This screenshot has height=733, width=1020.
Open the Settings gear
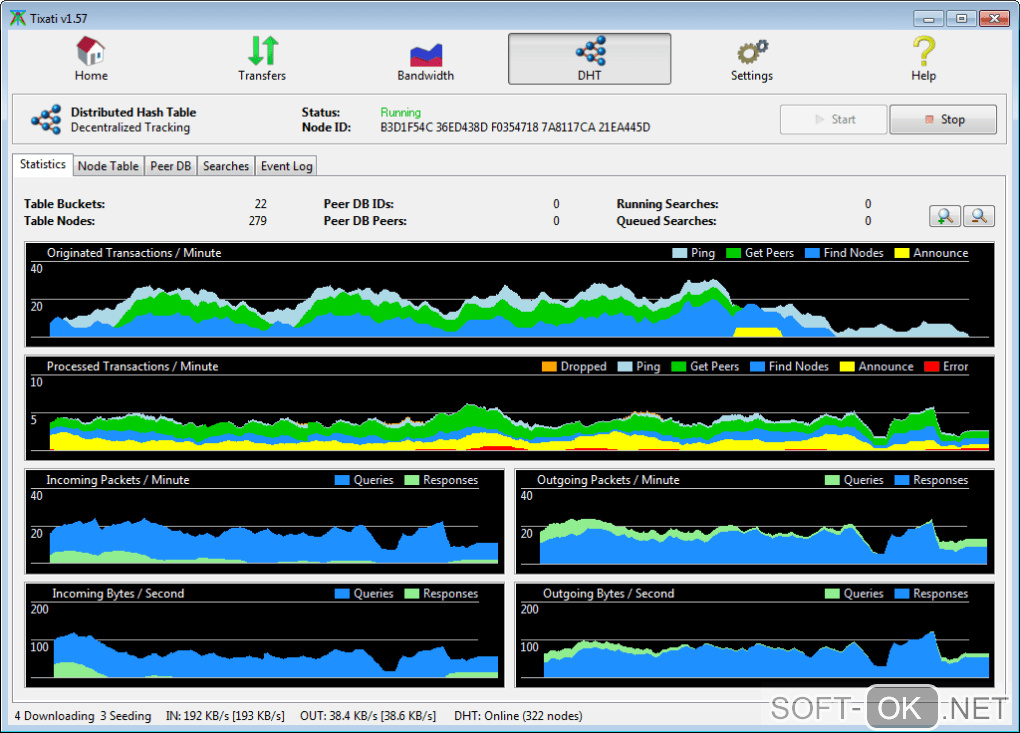coord(751,59)
